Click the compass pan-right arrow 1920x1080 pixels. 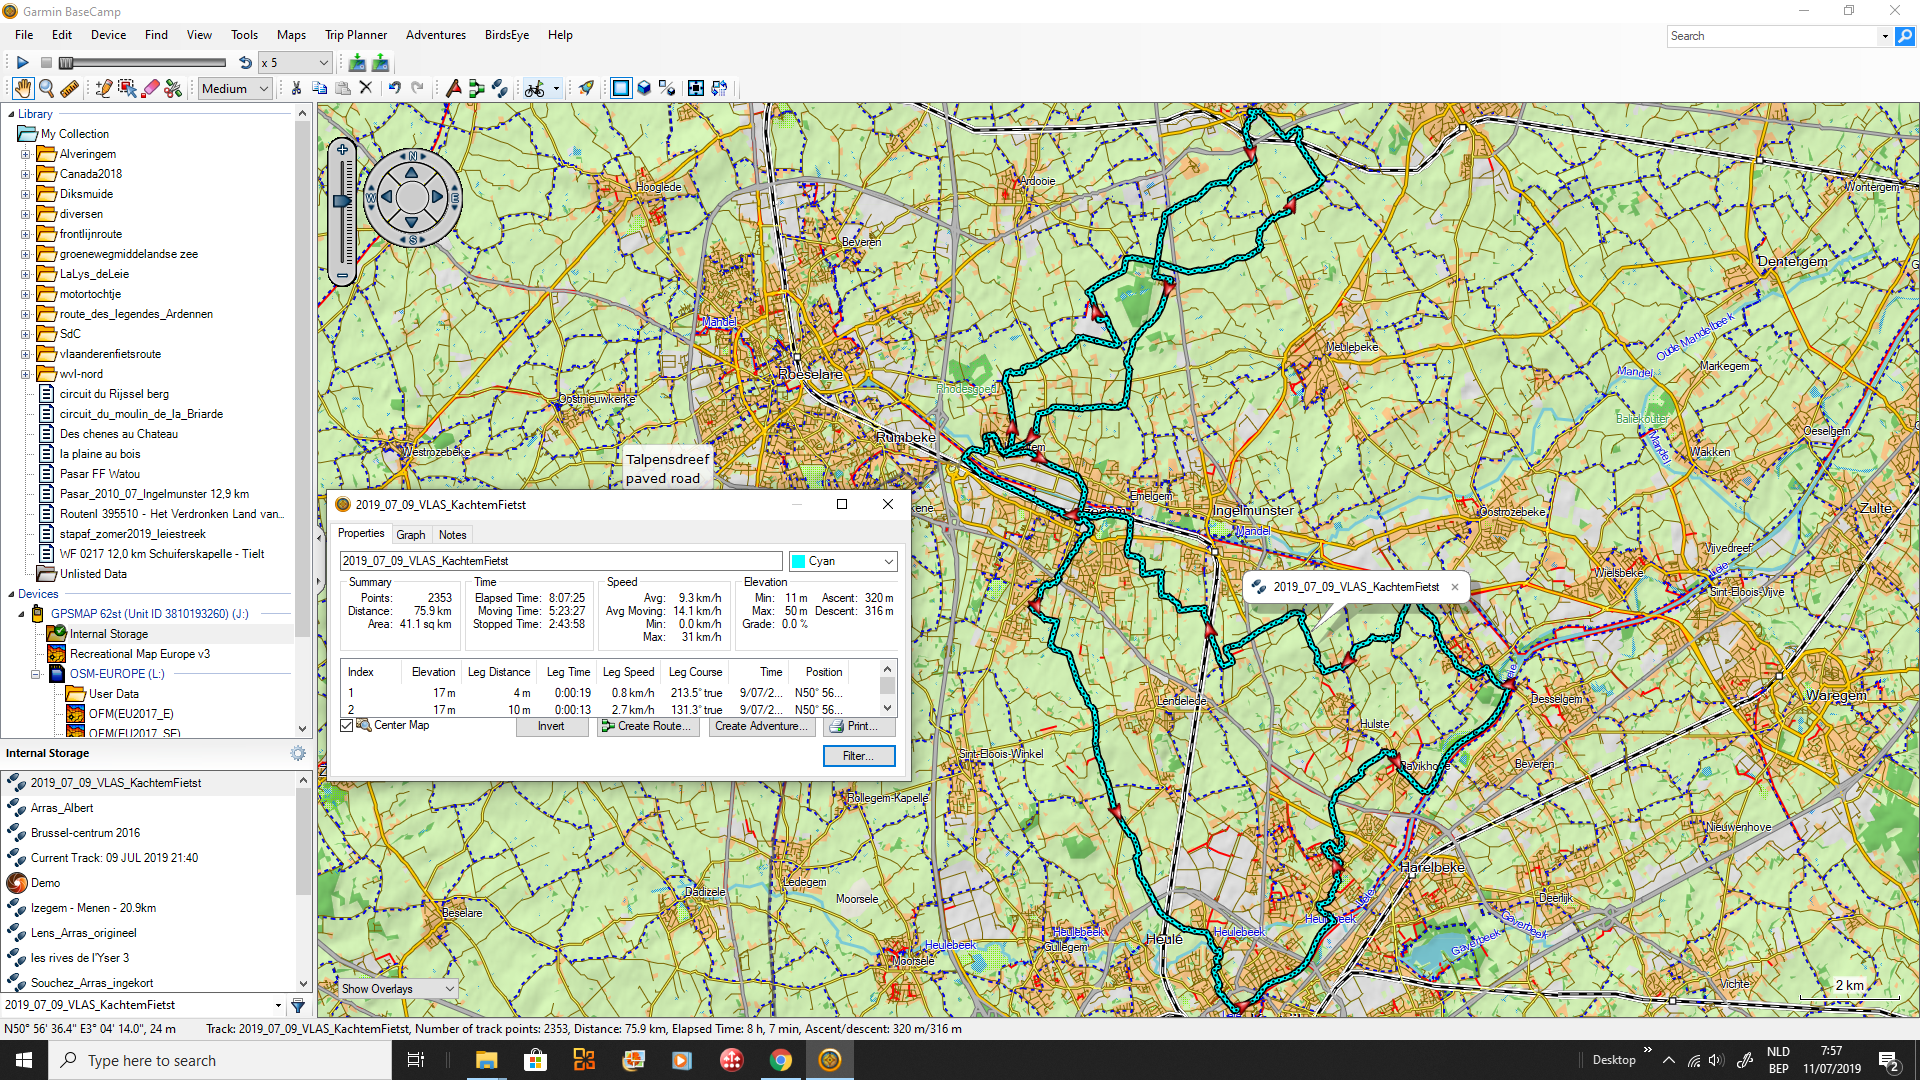click(437, 197)
